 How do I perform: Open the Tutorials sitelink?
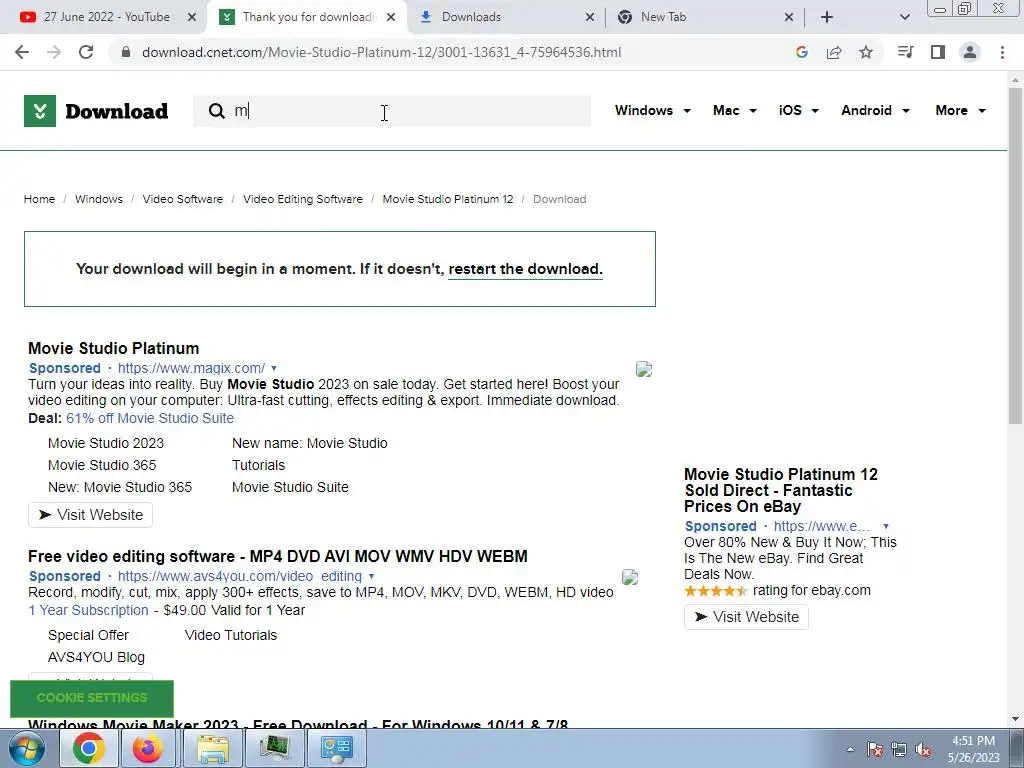[x=259, y=466]
